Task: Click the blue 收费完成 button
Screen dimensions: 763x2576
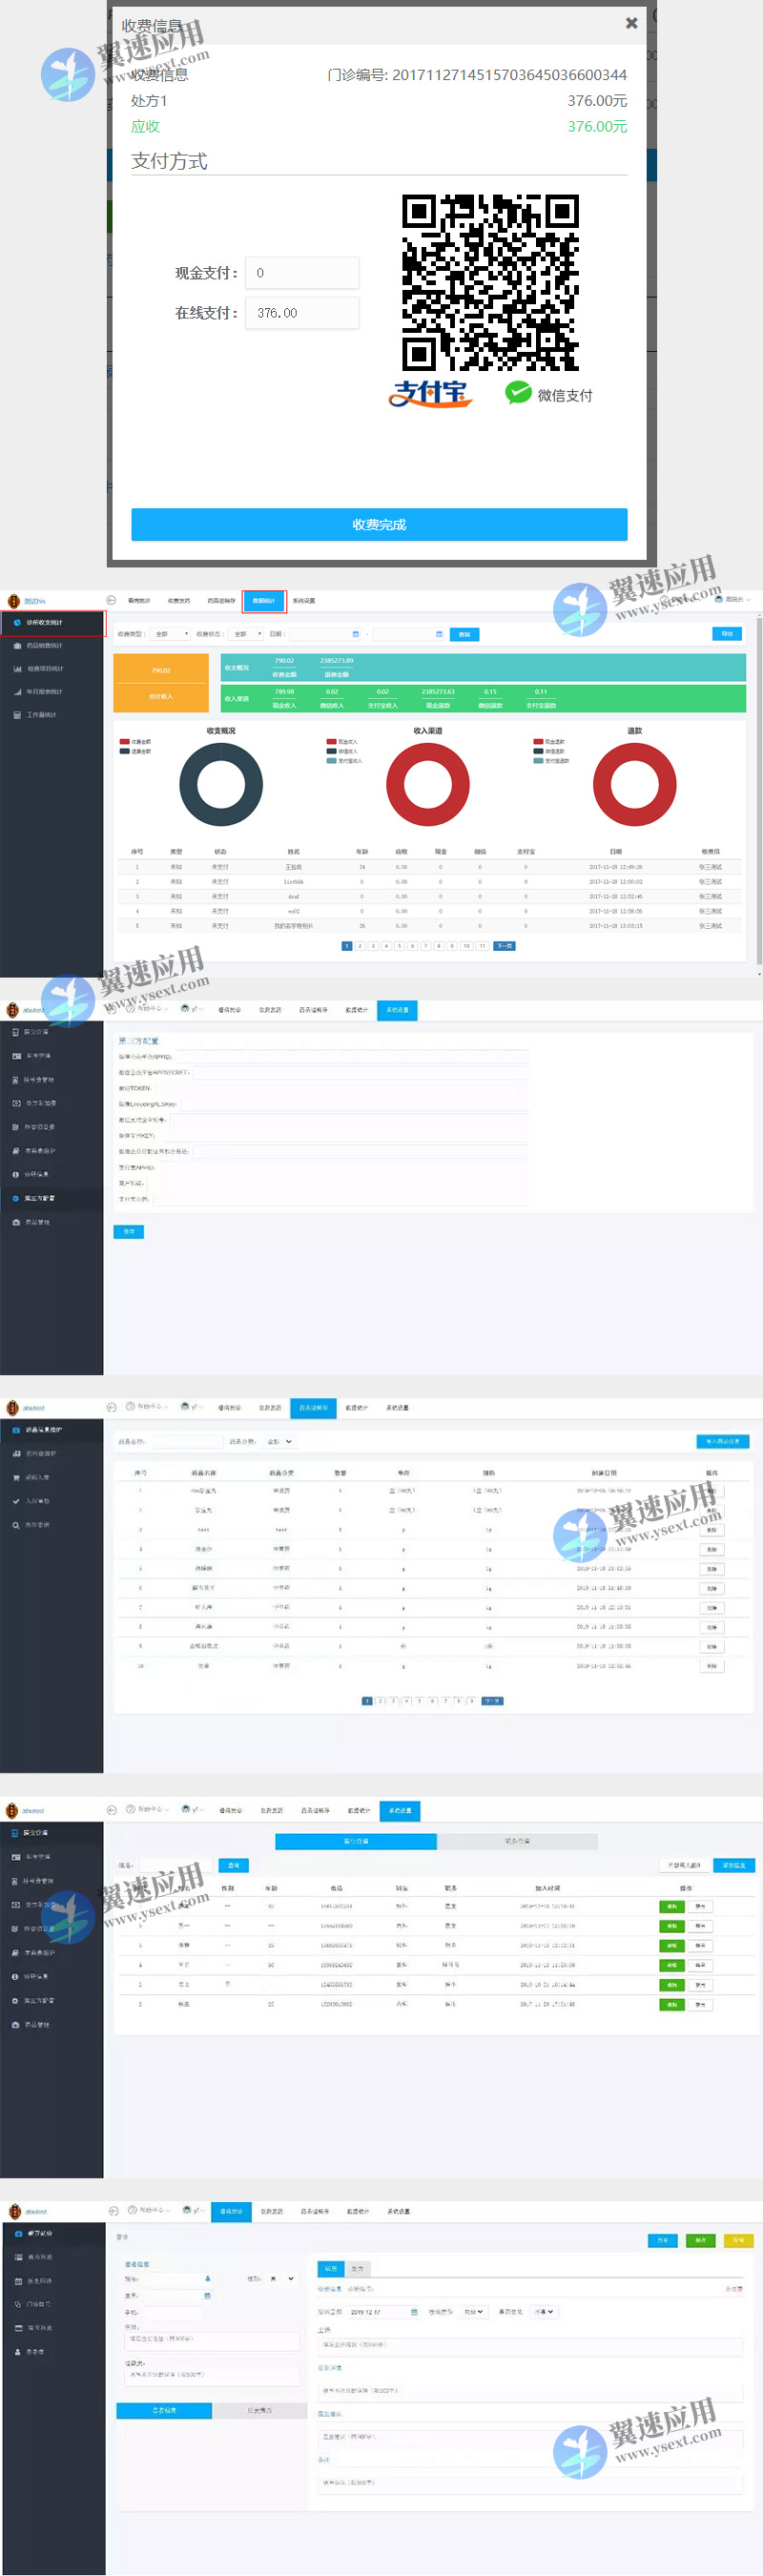Action: click(379, 525)
